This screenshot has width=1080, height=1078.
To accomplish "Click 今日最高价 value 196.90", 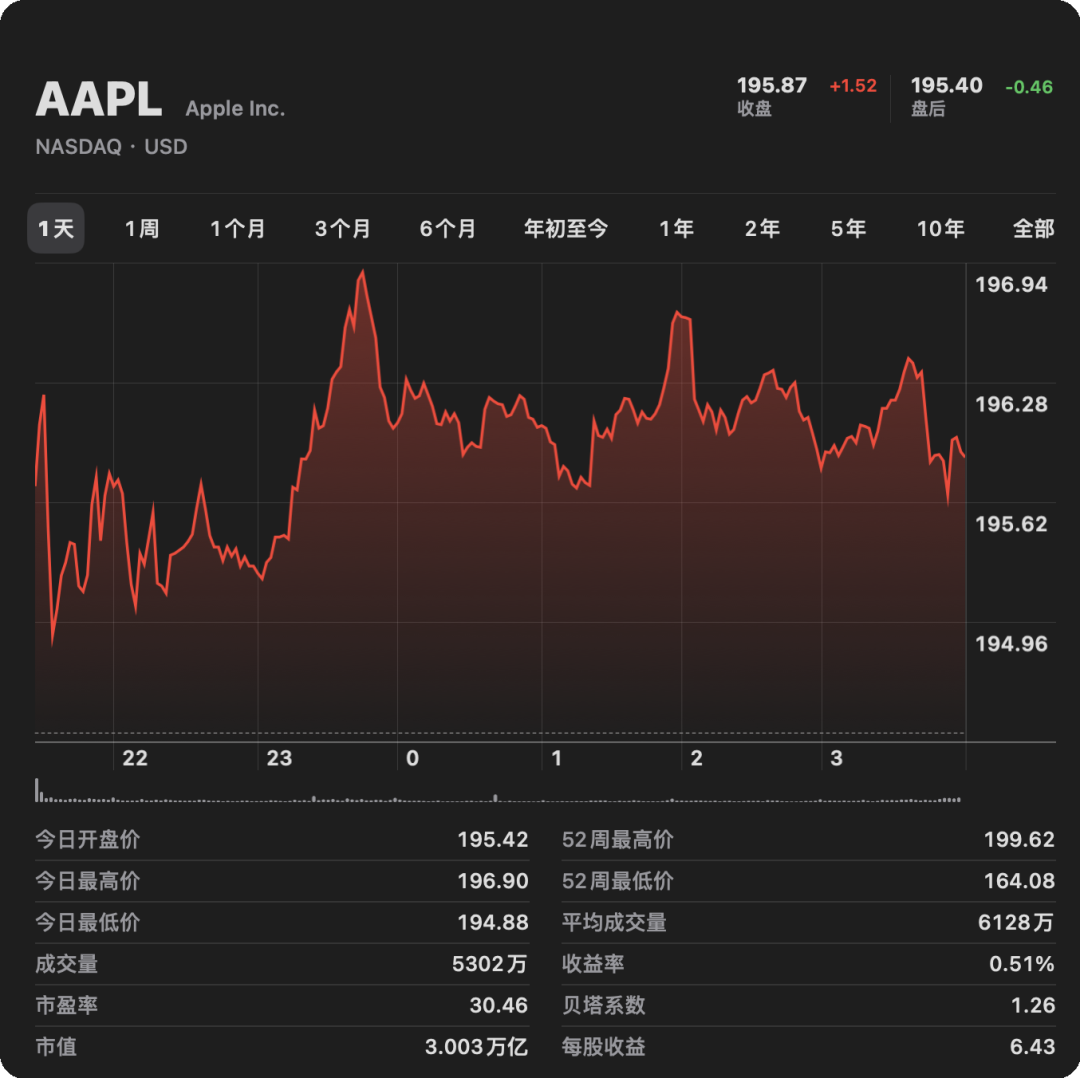I will [492, 881].
